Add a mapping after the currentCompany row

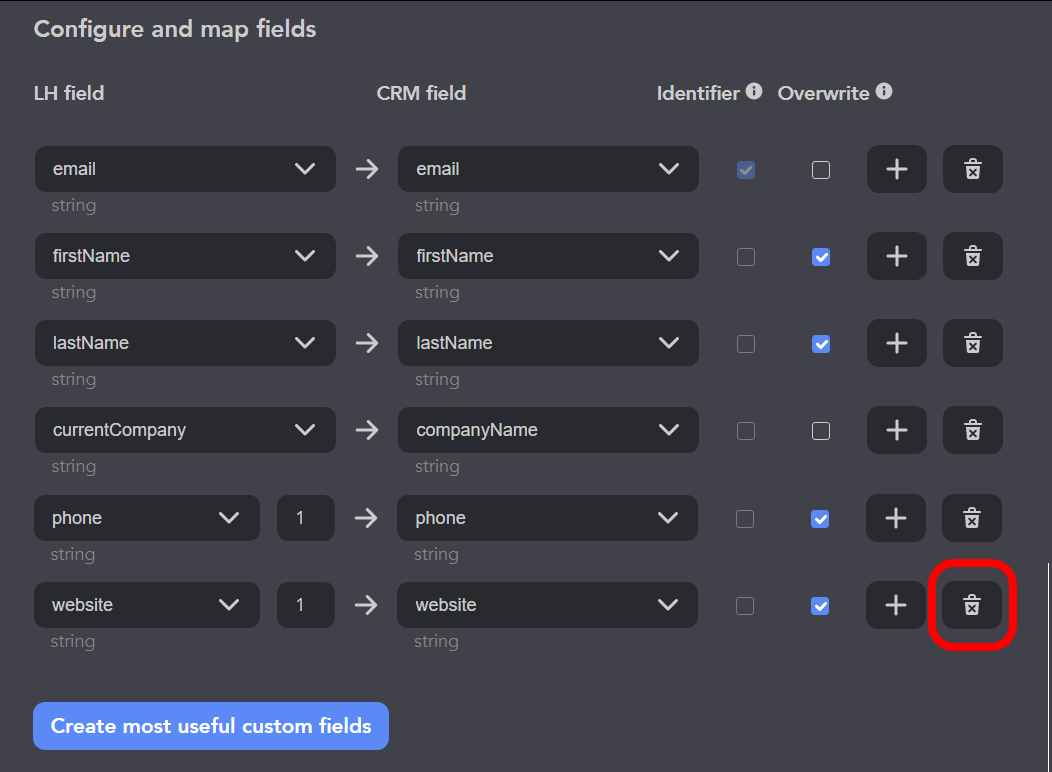point(896,430)
